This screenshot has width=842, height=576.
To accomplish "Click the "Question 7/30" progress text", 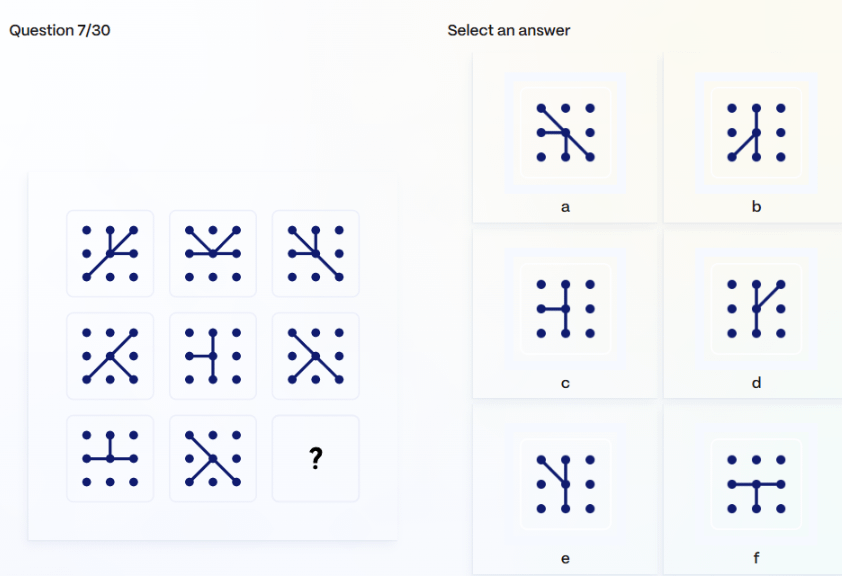I will [x=60, y=30].
